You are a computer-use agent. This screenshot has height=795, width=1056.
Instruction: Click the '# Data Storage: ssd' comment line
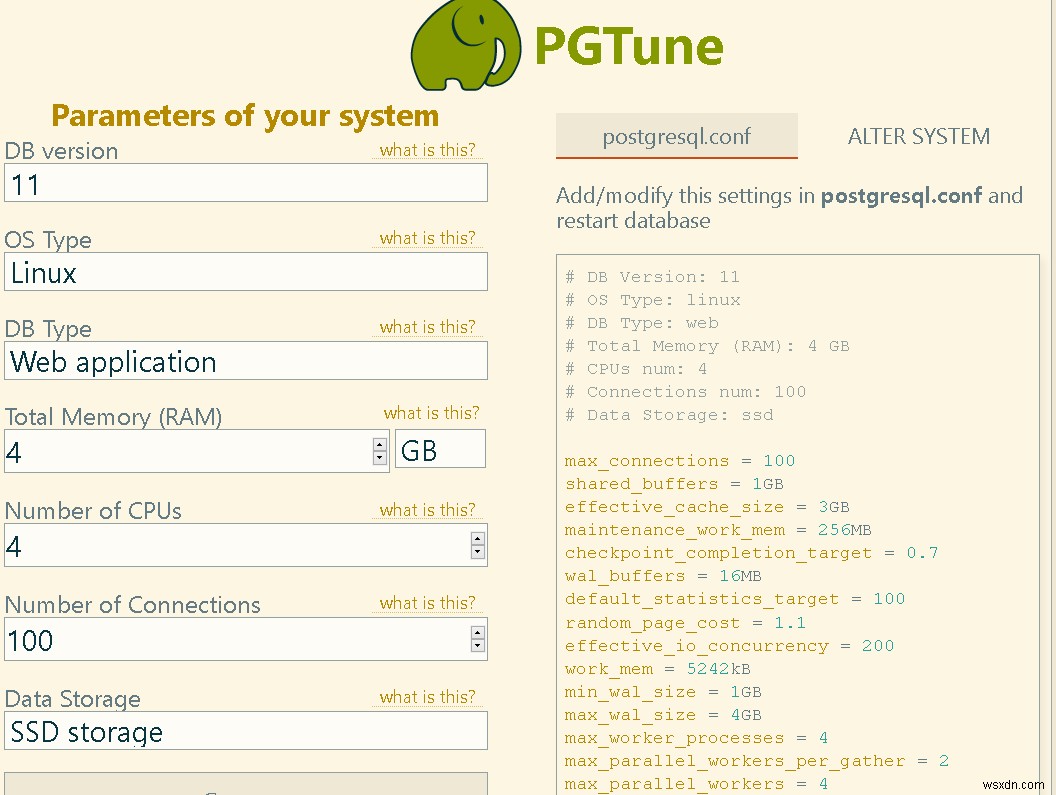pos(669,415)
